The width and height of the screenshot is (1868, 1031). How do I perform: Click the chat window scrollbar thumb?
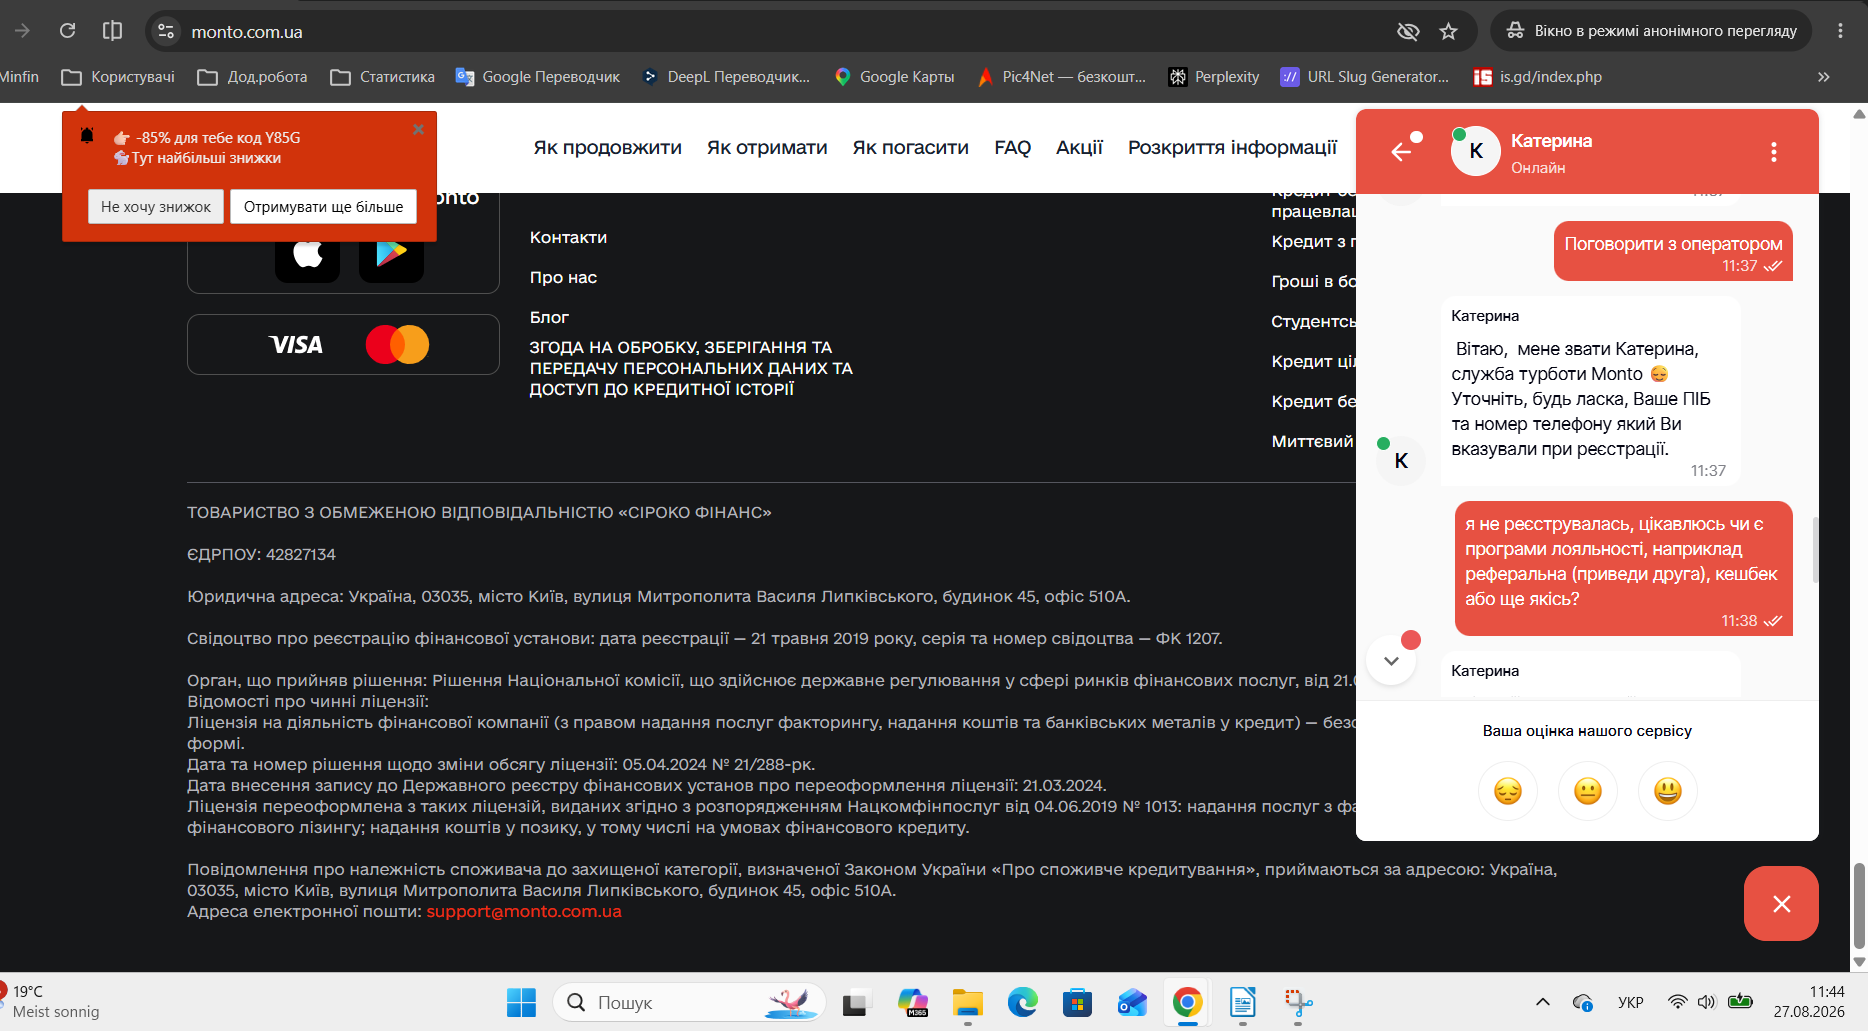coord(1815,549)
